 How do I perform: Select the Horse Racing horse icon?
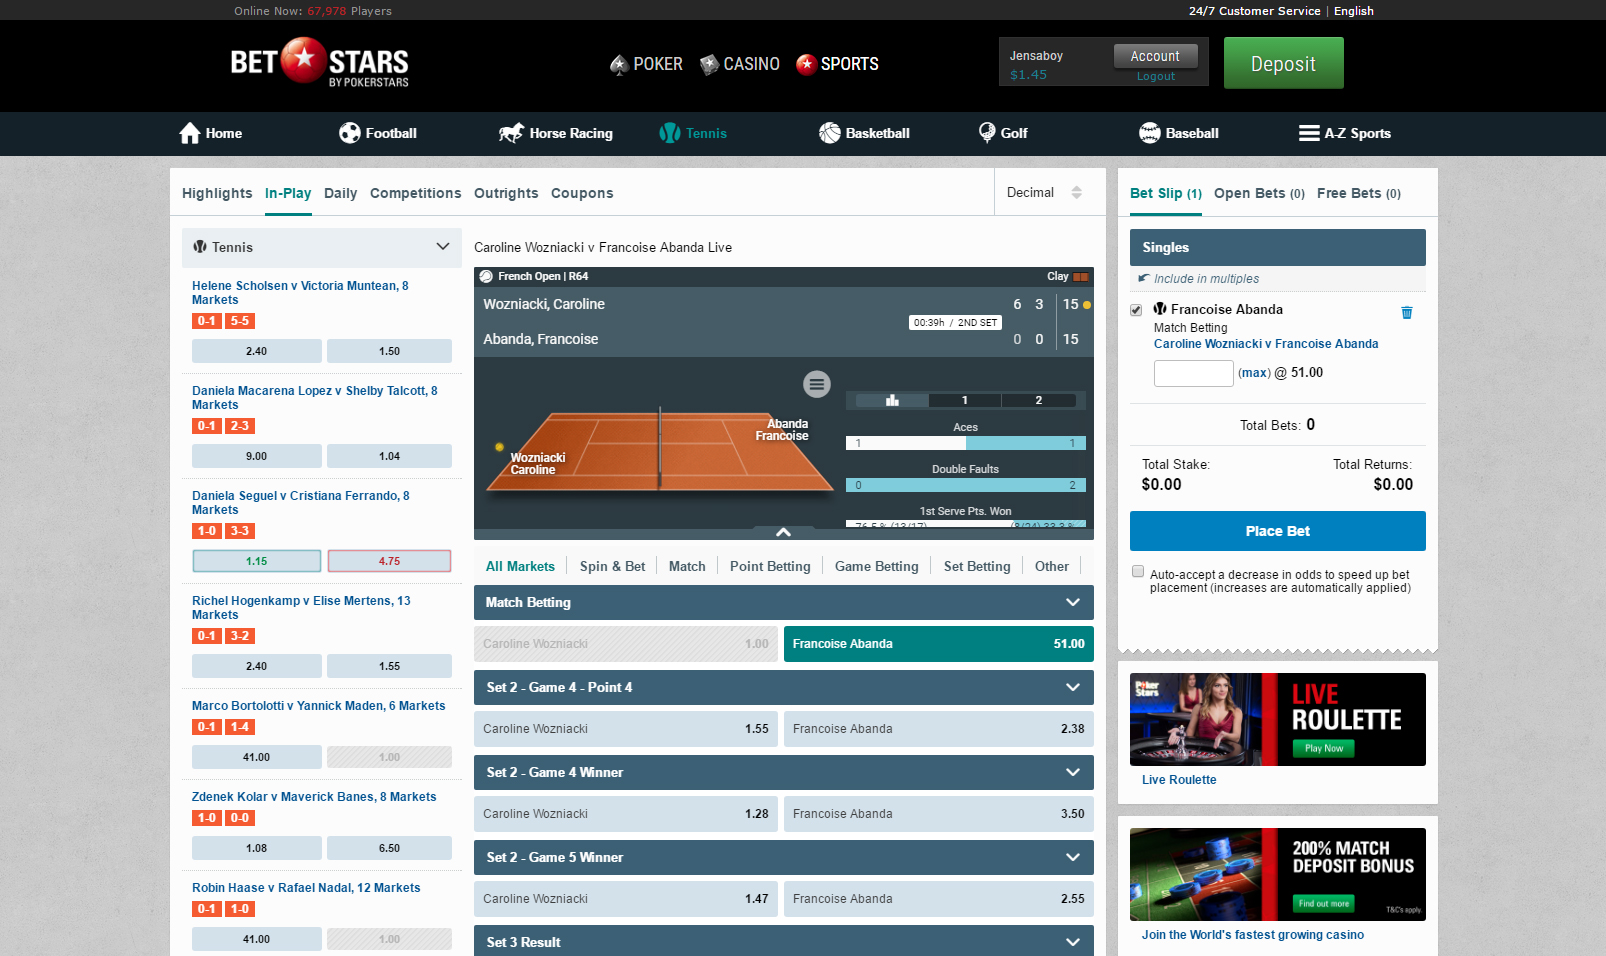[x=512, y=133]
